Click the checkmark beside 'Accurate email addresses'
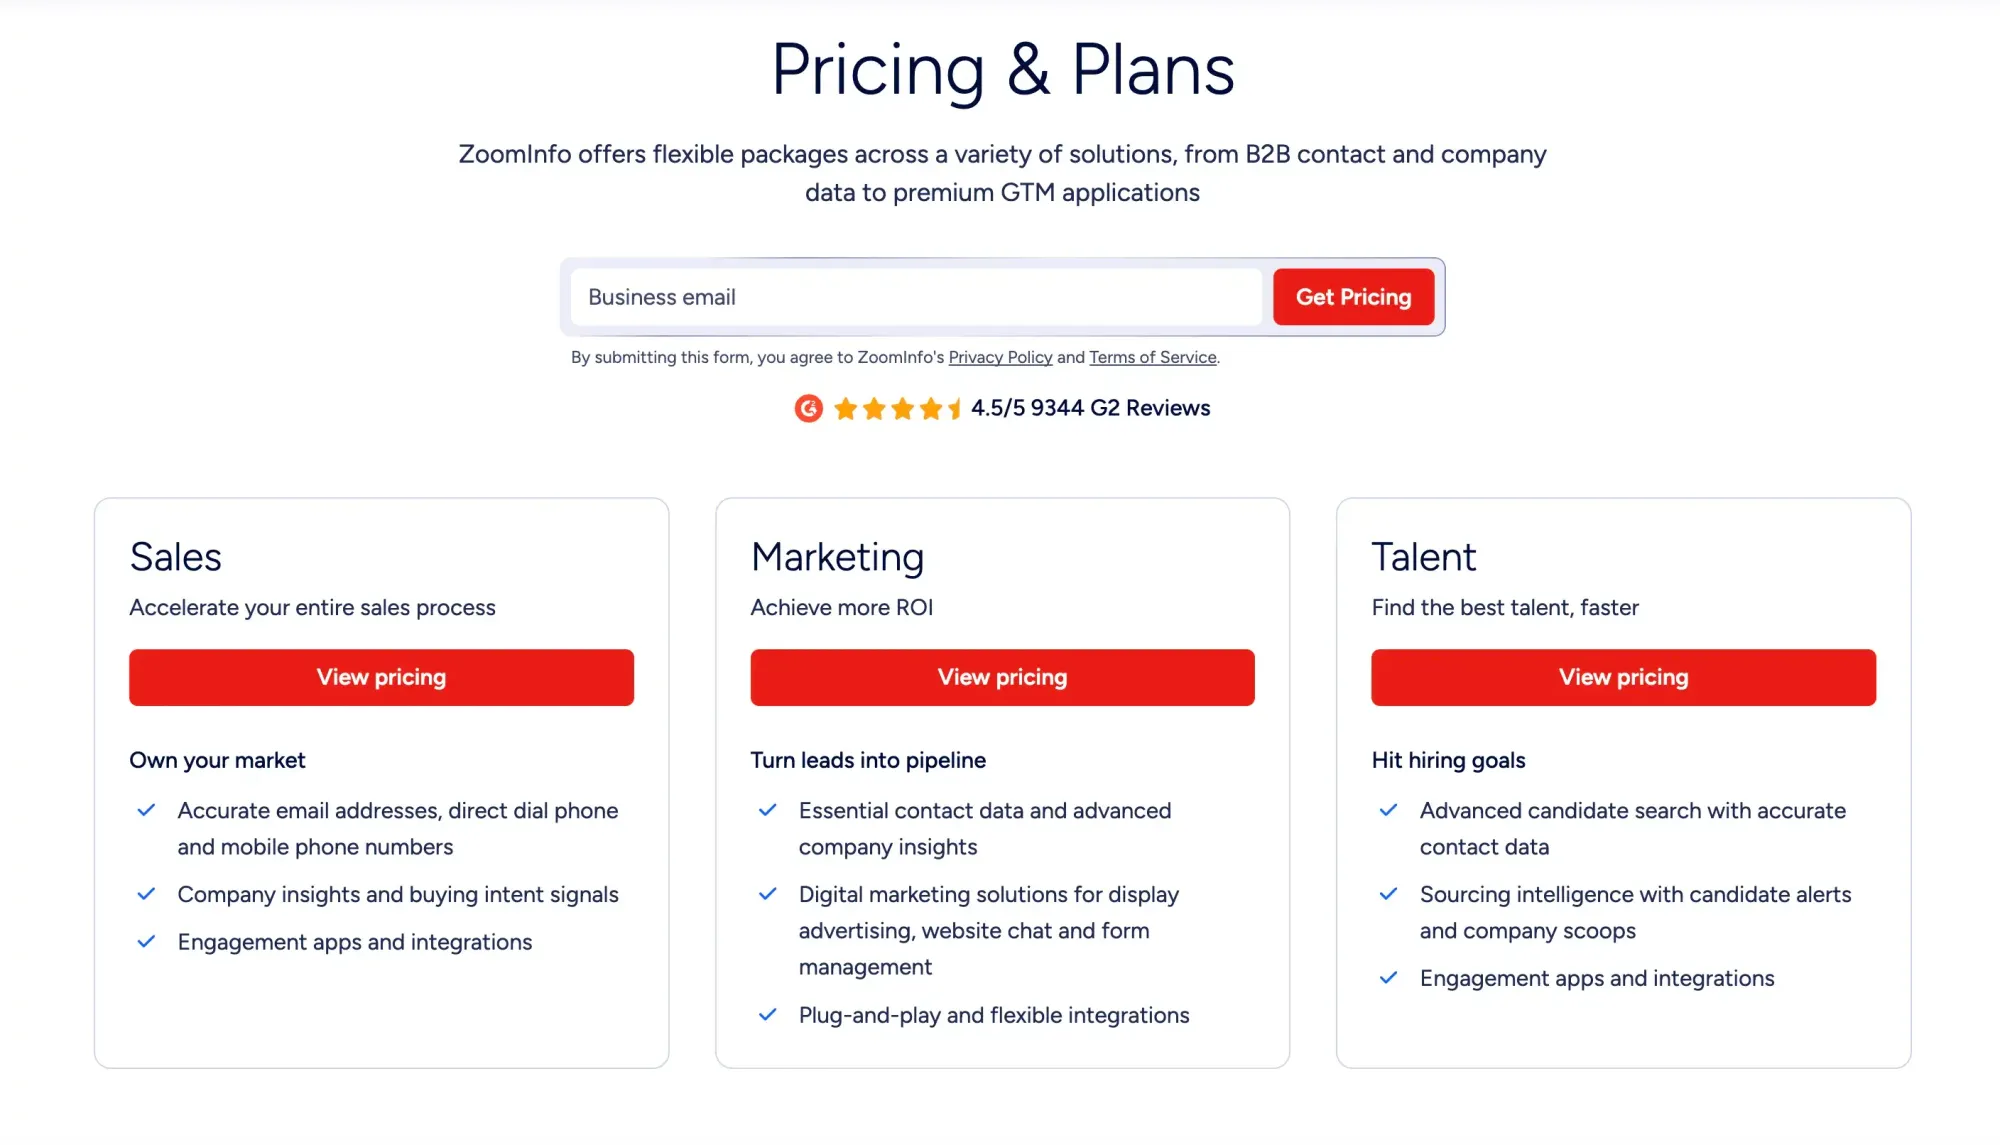2000x1145 pixels. 147,810
